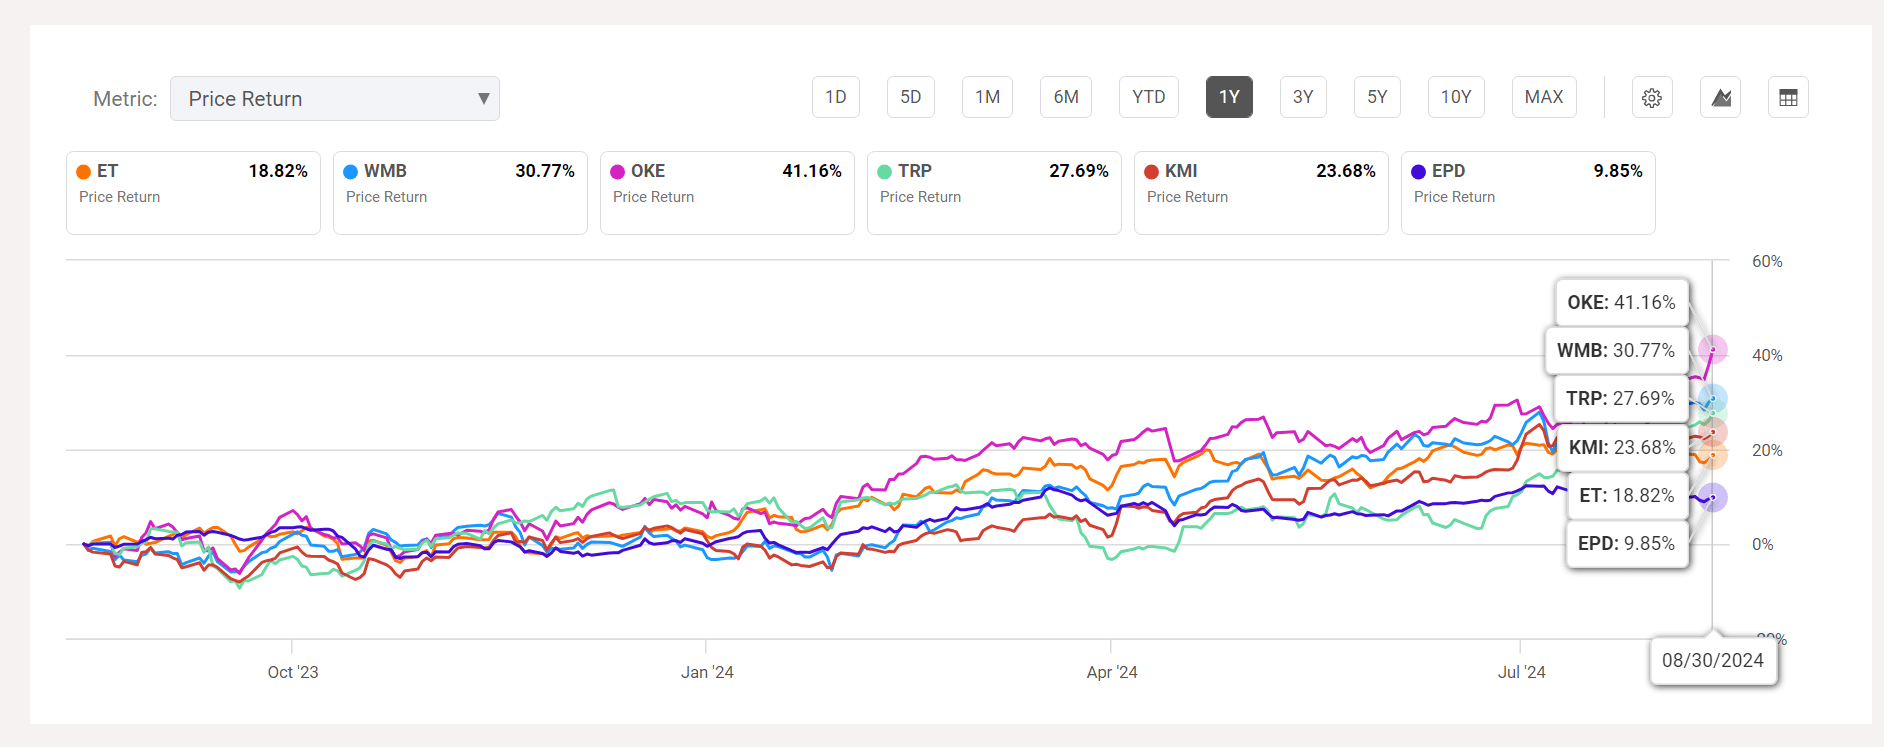
Task: Select the YTD time range
Action: click(x=1148, y=97)
